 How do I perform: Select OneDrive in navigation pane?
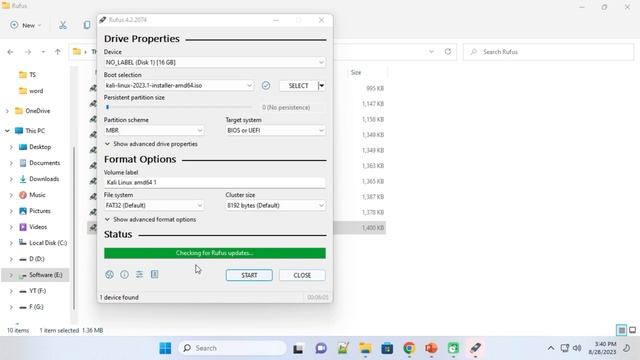[x=32, y=111]
